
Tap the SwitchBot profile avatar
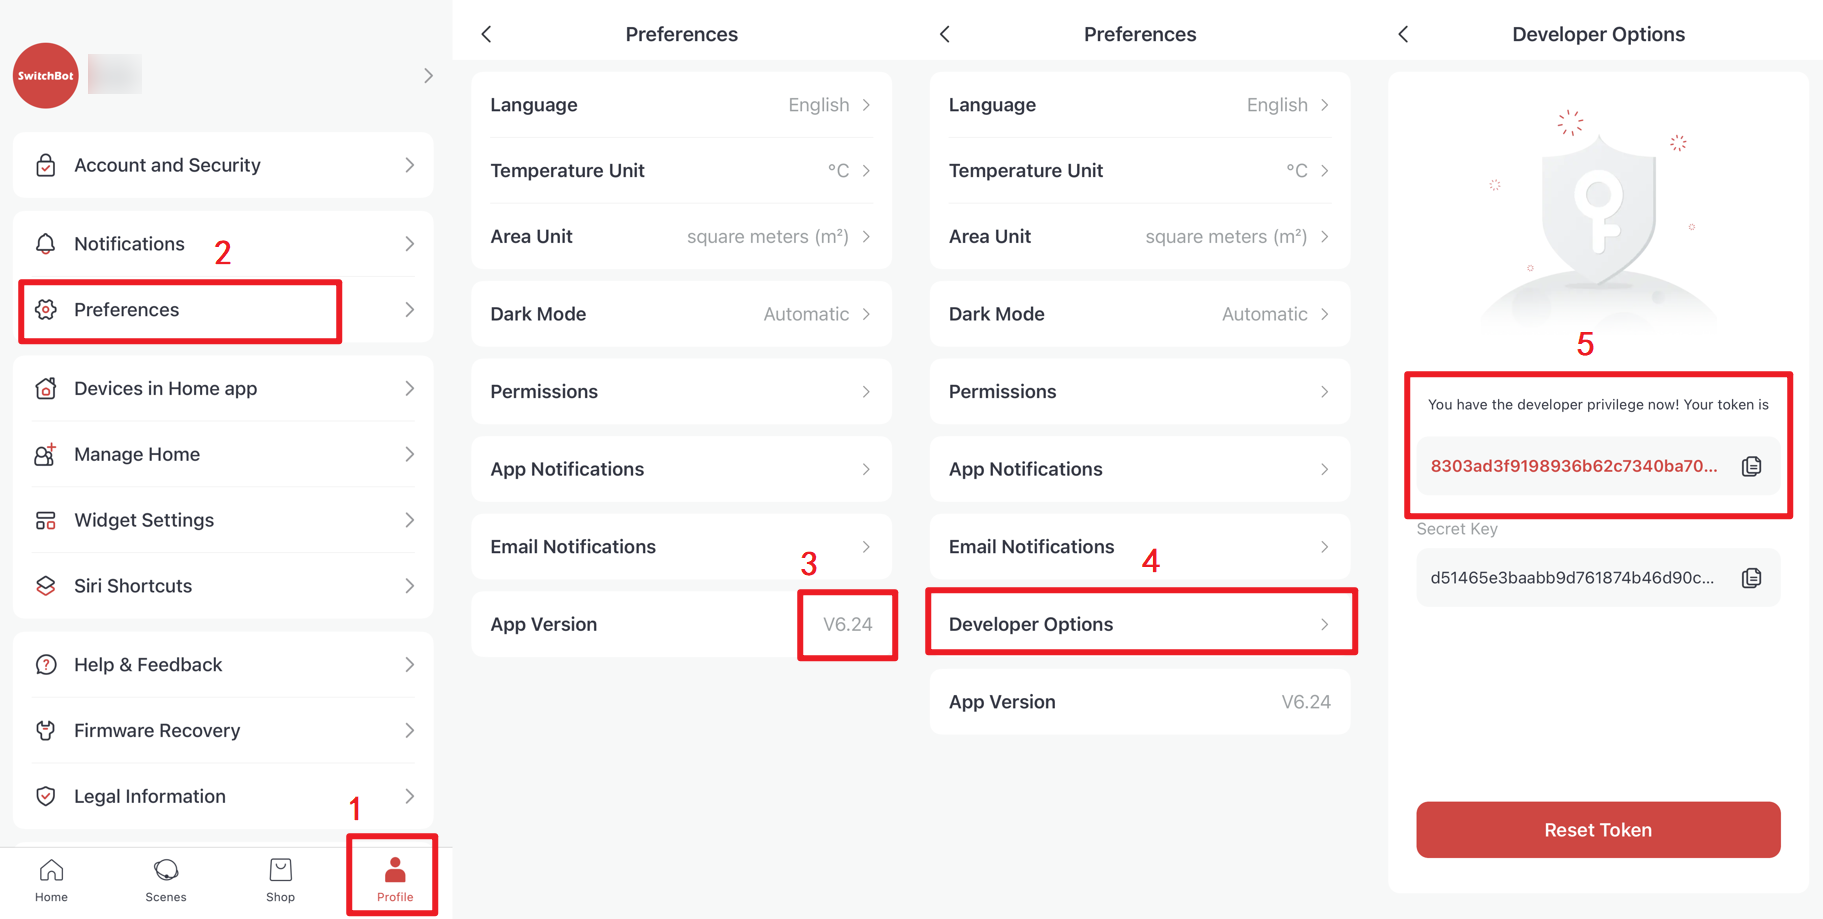pyautogui.click(x=46, y=75)
